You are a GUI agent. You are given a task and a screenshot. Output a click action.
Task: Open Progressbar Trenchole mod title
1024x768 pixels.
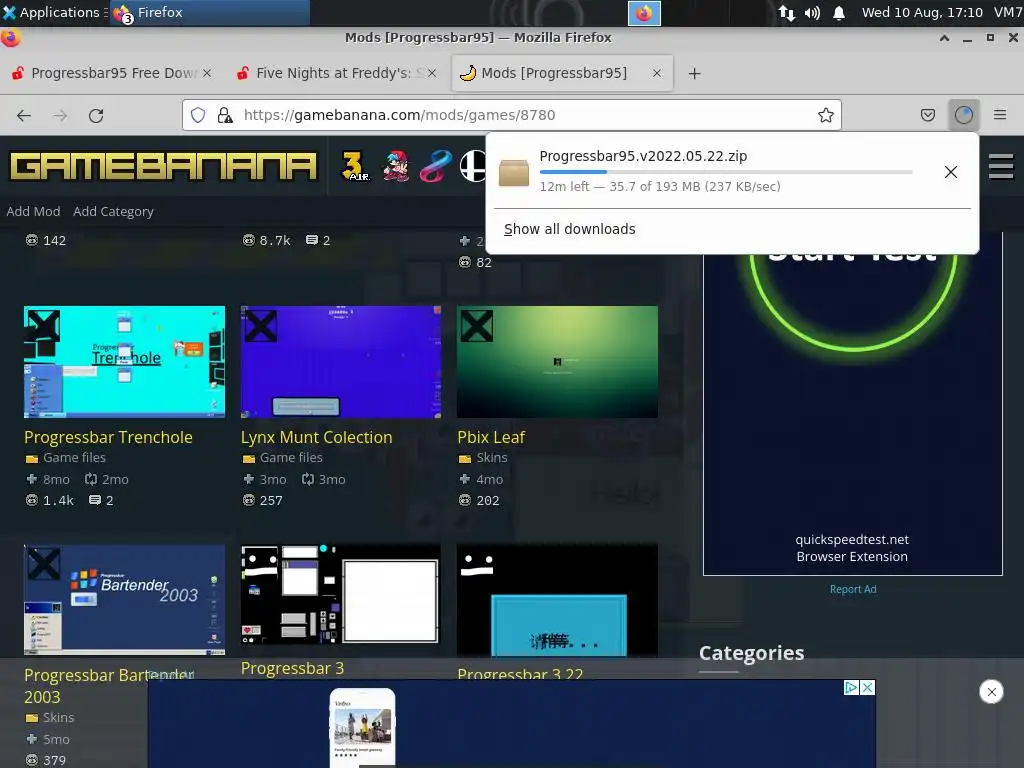point(108,437)
